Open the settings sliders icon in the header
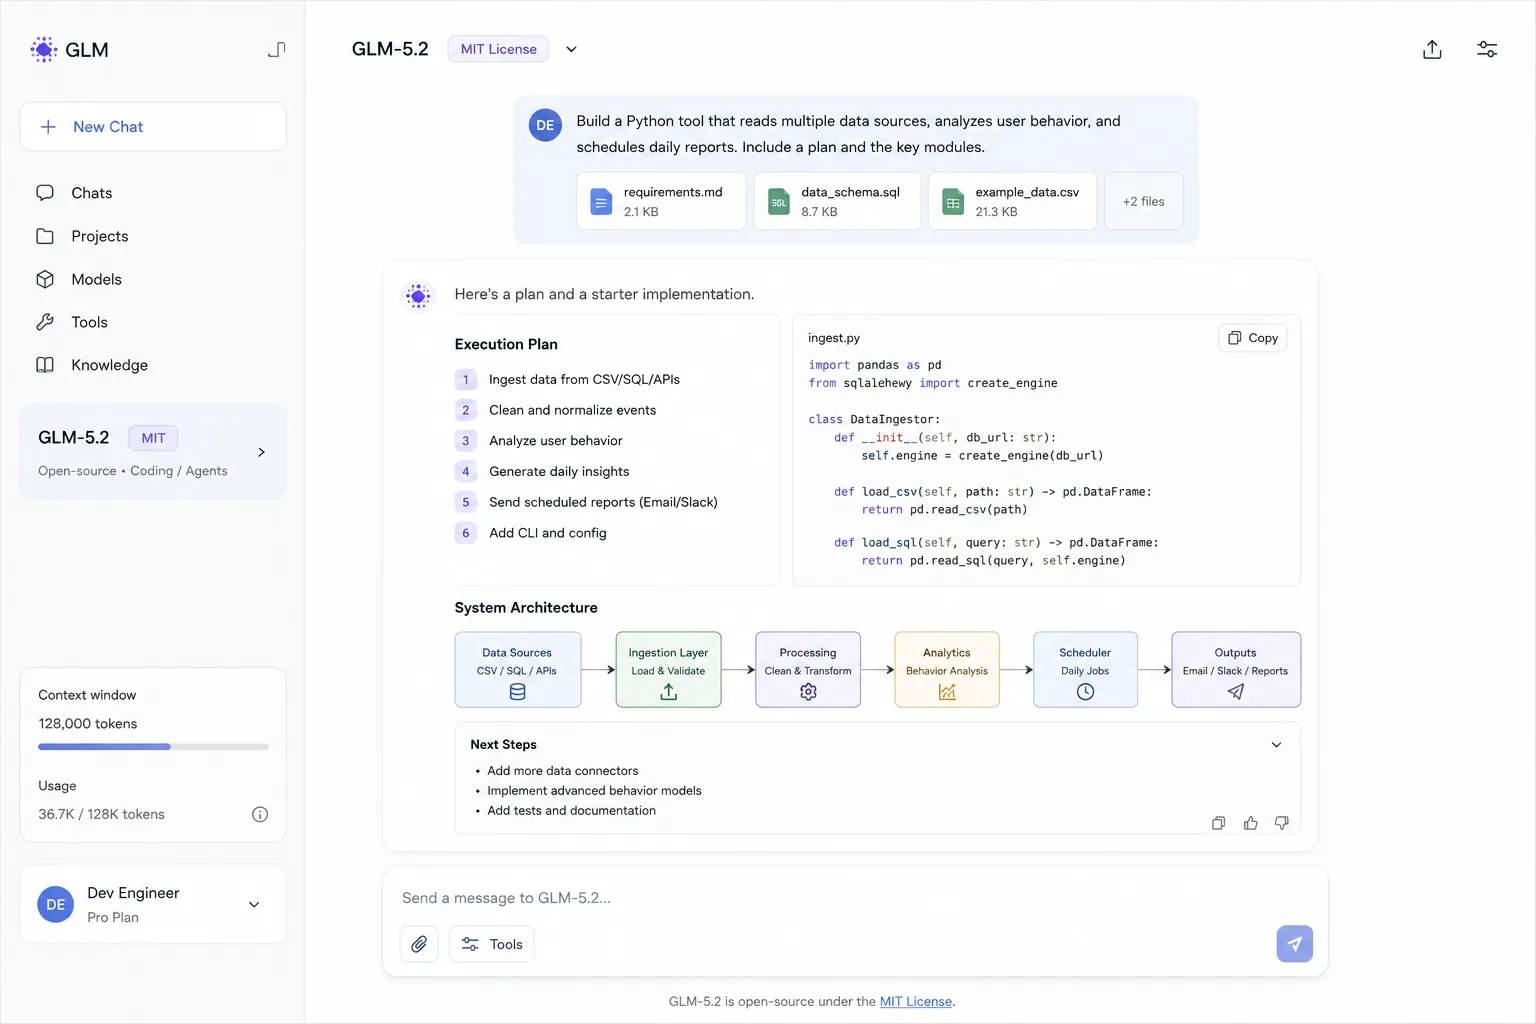 click(1487, 49)
